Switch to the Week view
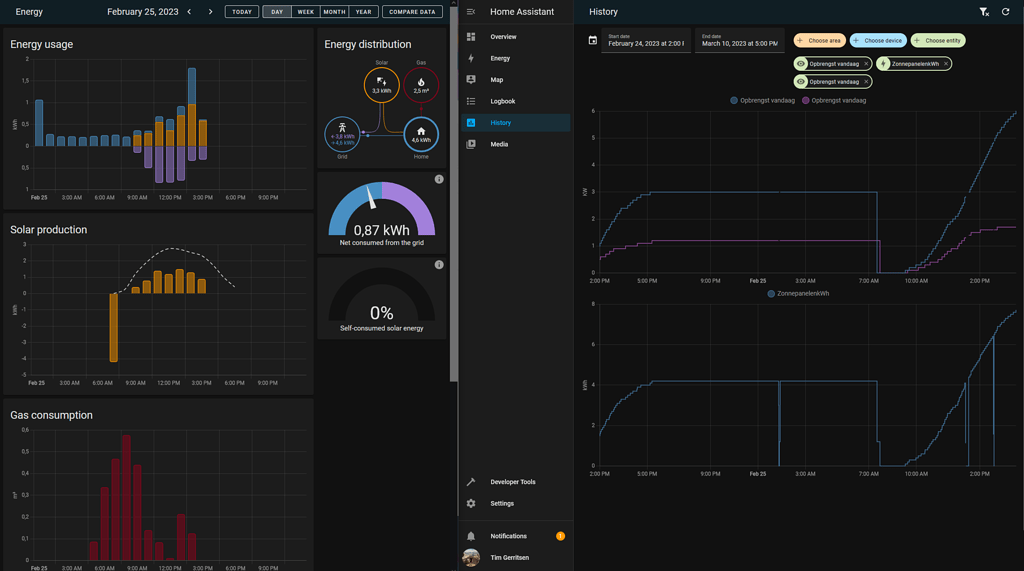 point(305,12)
